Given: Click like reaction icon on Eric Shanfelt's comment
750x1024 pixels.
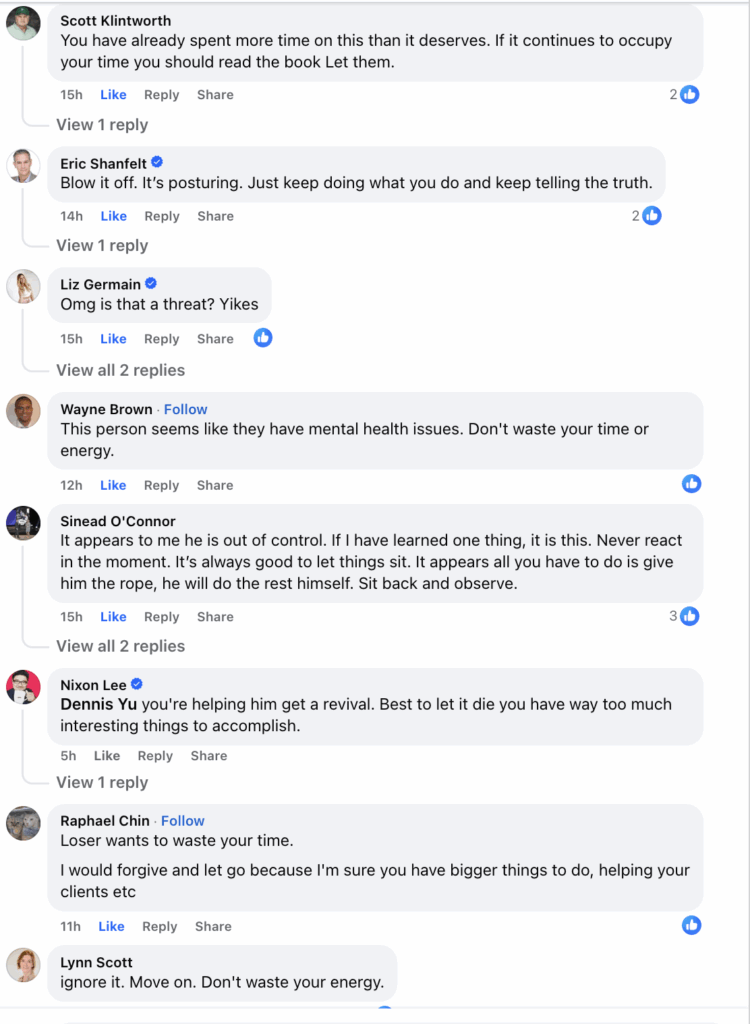Looking at the screenshot, I should [652, 215].
